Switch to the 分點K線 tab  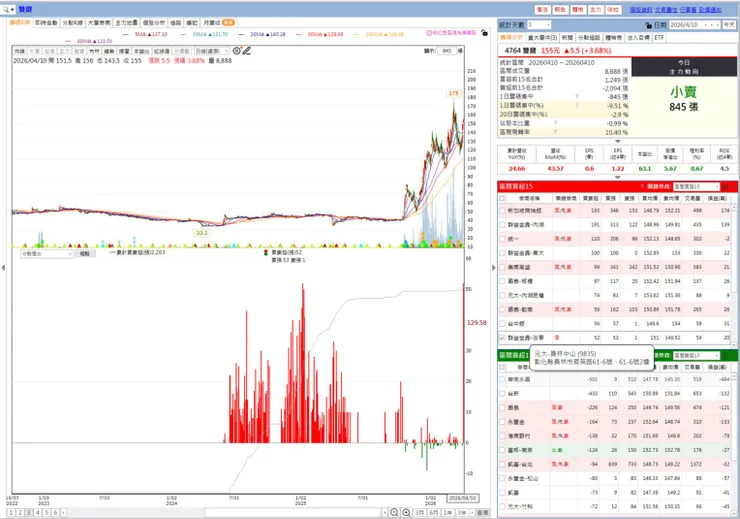click(73, 23)
